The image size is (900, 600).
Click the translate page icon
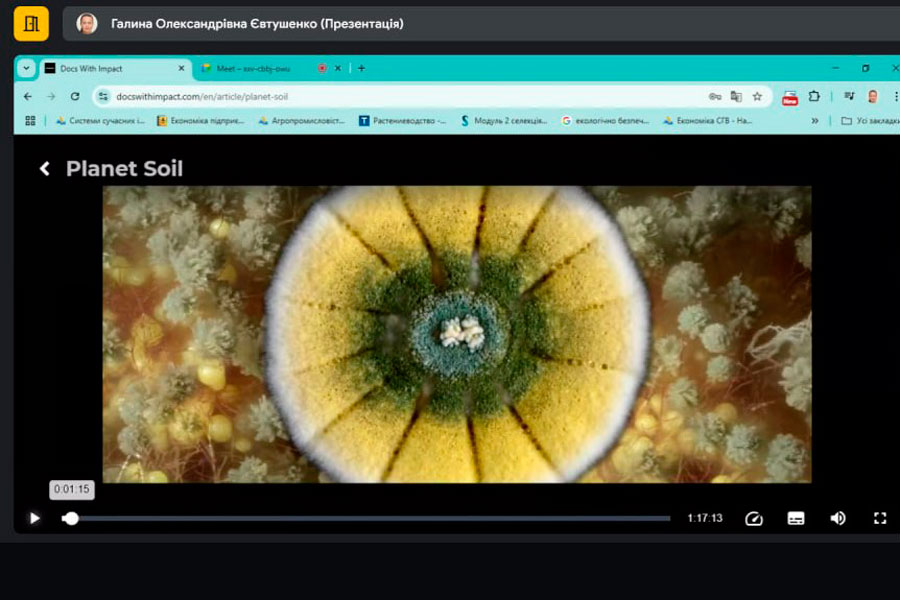pyautogui.click(x=736, y=96)
